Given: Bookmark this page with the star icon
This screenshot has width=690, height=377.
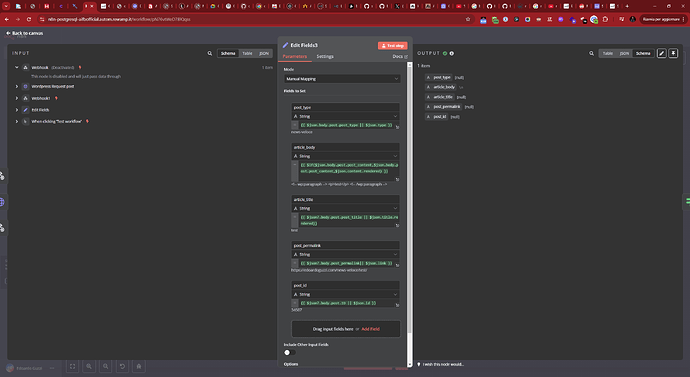Looking at the screenshot, I should click(x=468, y=19).
